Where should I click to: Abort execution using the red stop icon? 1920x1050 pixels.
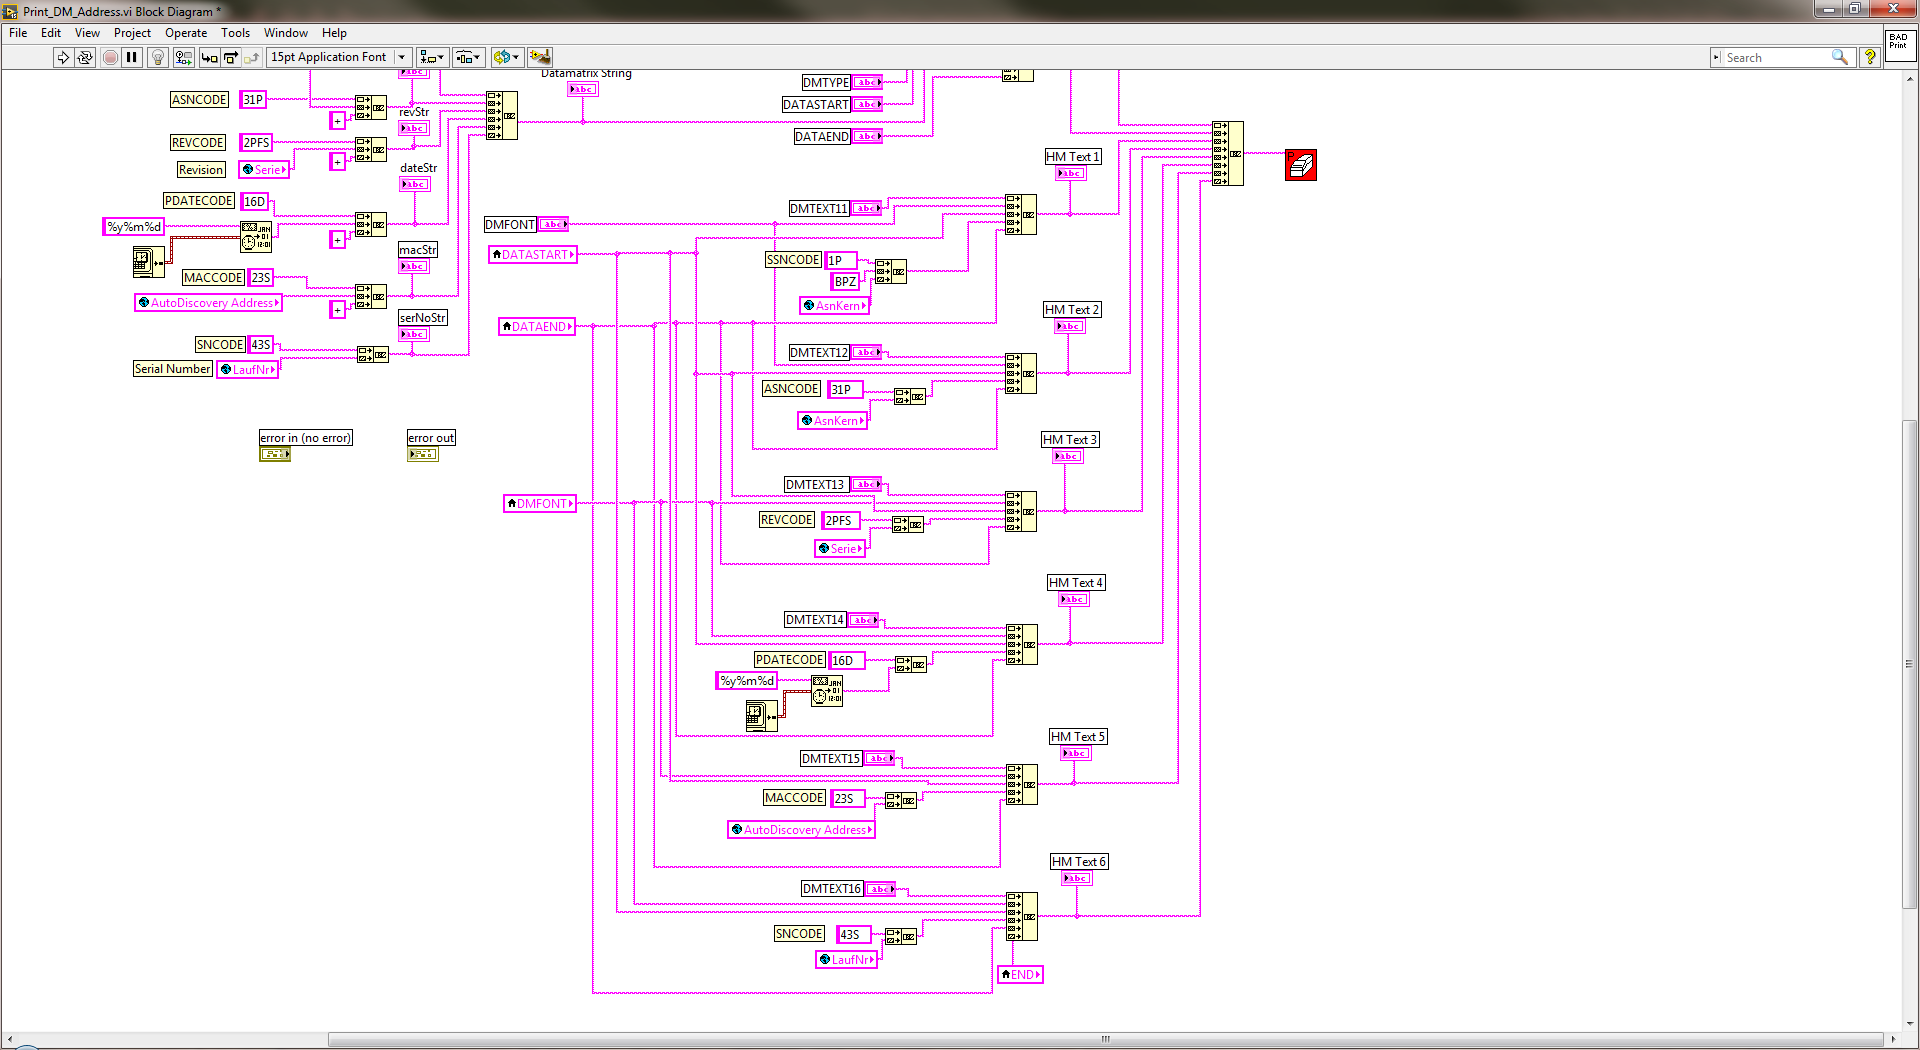tap(109, 57)
